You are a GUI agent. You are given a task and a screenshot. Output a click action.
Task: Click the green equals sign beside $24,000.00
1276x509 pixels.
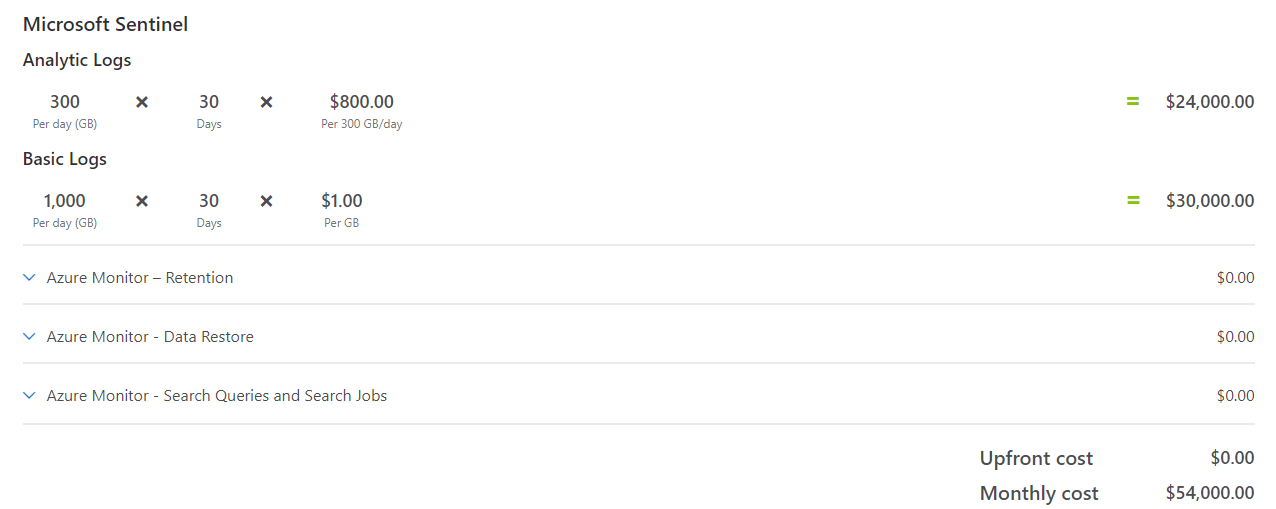click(1133, 101)
